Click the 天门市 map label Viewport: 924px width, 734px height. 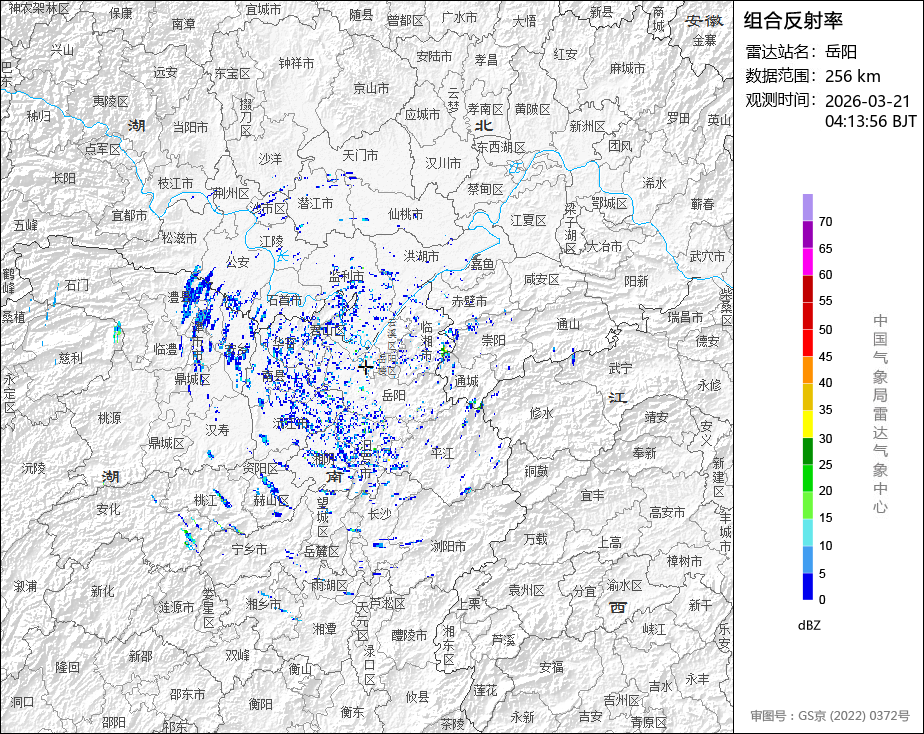(360, 156)
